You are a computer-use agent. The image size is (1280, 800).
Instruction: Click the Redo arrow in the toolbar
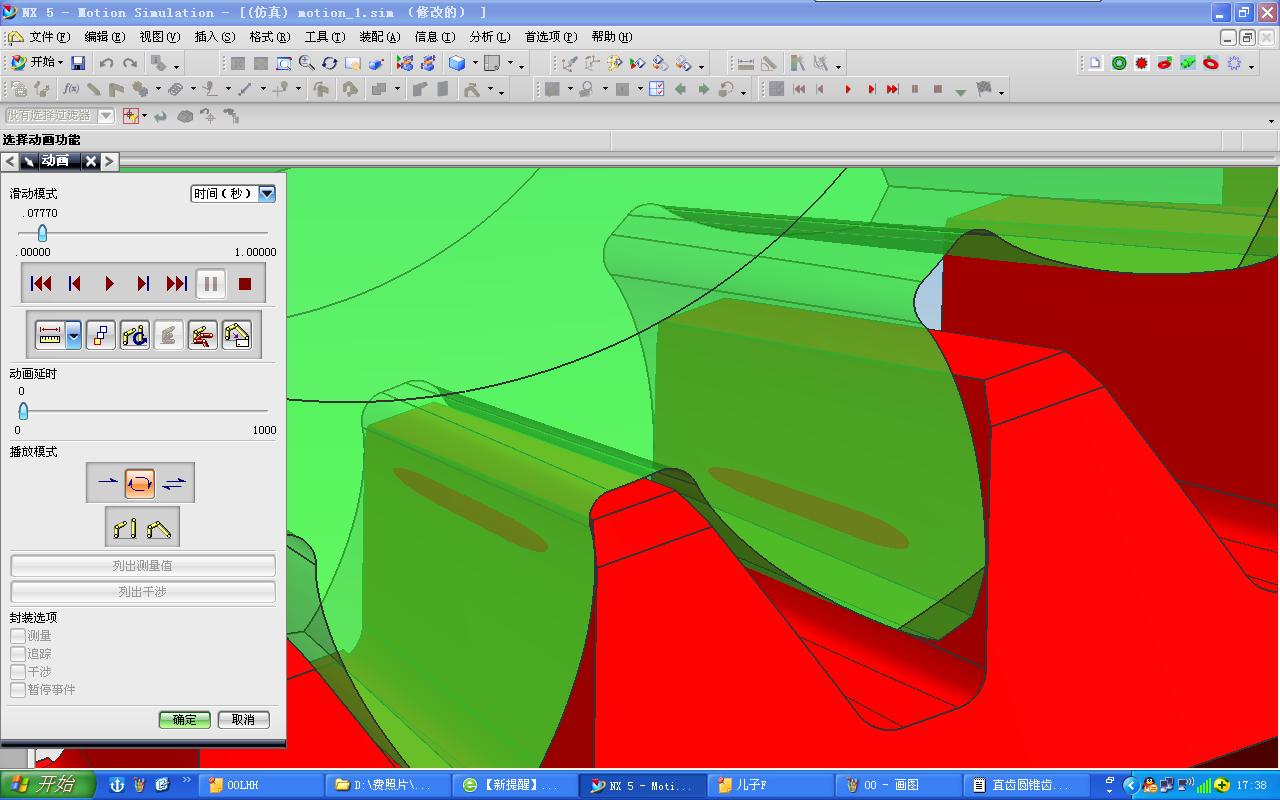coord(130,63)
